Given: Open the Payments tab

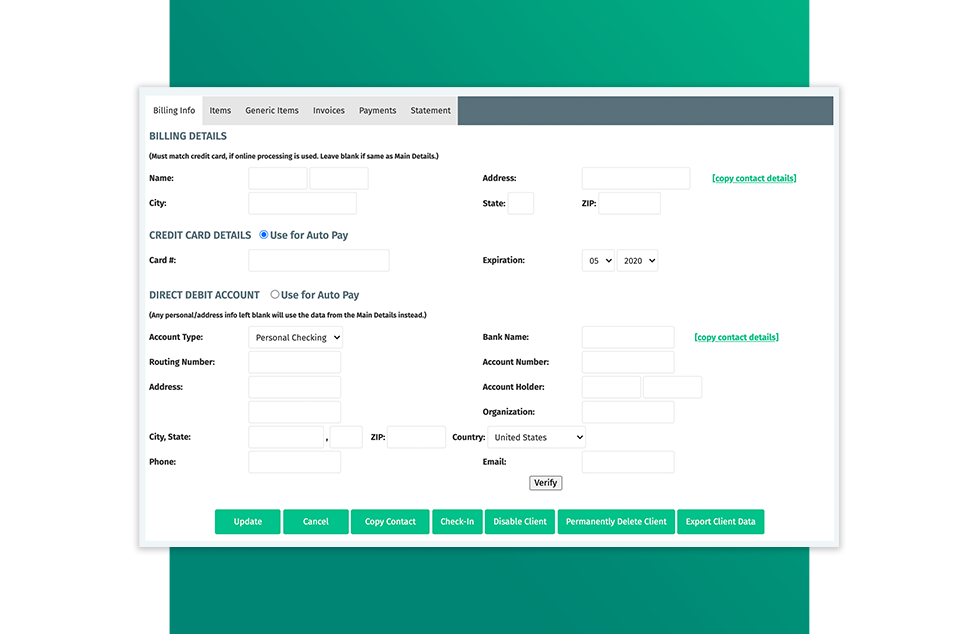Looking at the screenshot, I should tap(378, 111).
